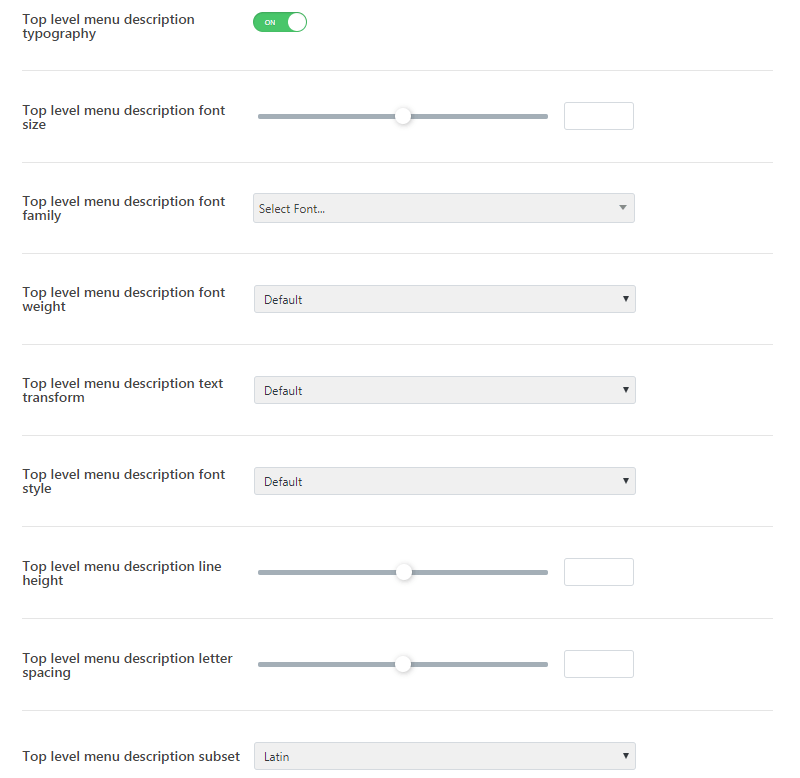Viewport: 800px width, 778px height.
Task: Click the letter spacing slider handle
Action: 403,664
